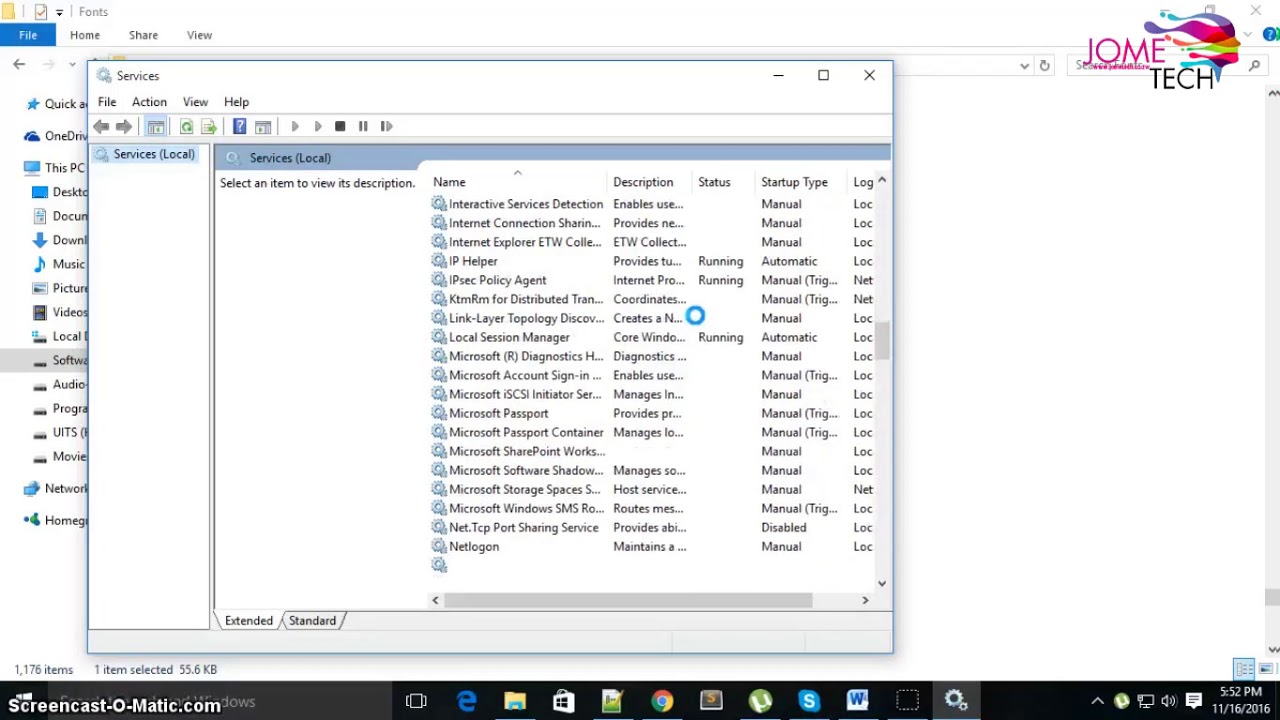Click the Stop Service square icon
Screen dimensions: 1280x720
(x=340, y=126)
